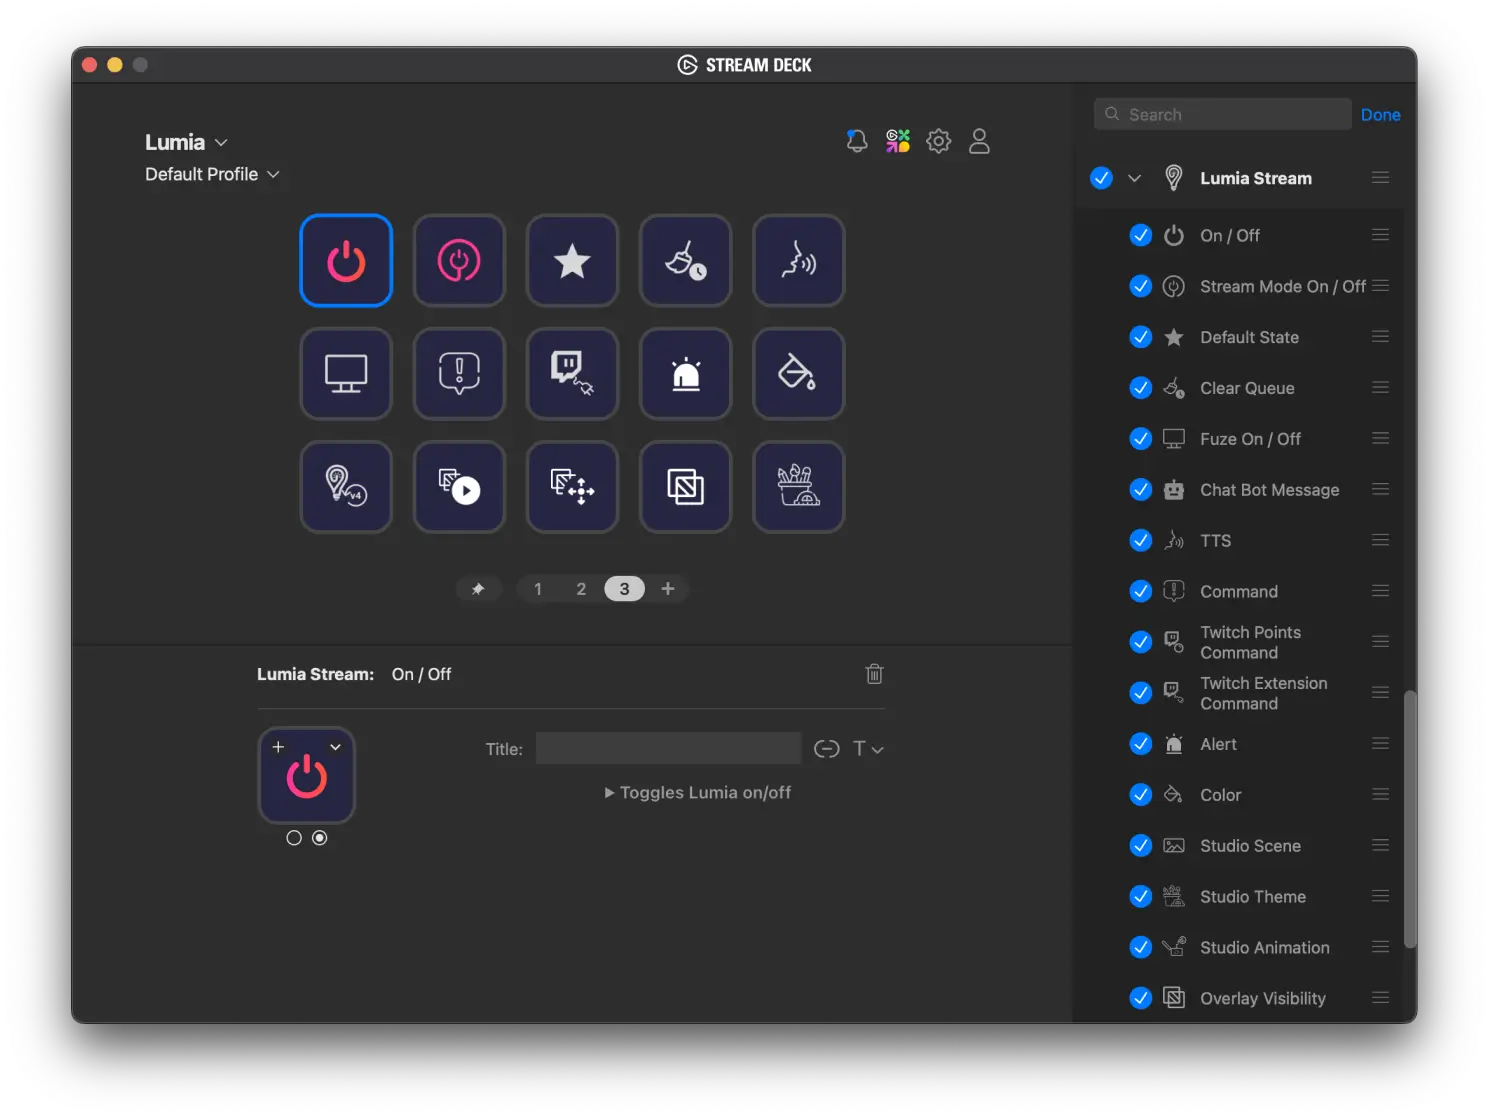The height and width of the screenshot is (1116, 1489).
Task: Open the title font T dropdown
Action: click(867, 749)
